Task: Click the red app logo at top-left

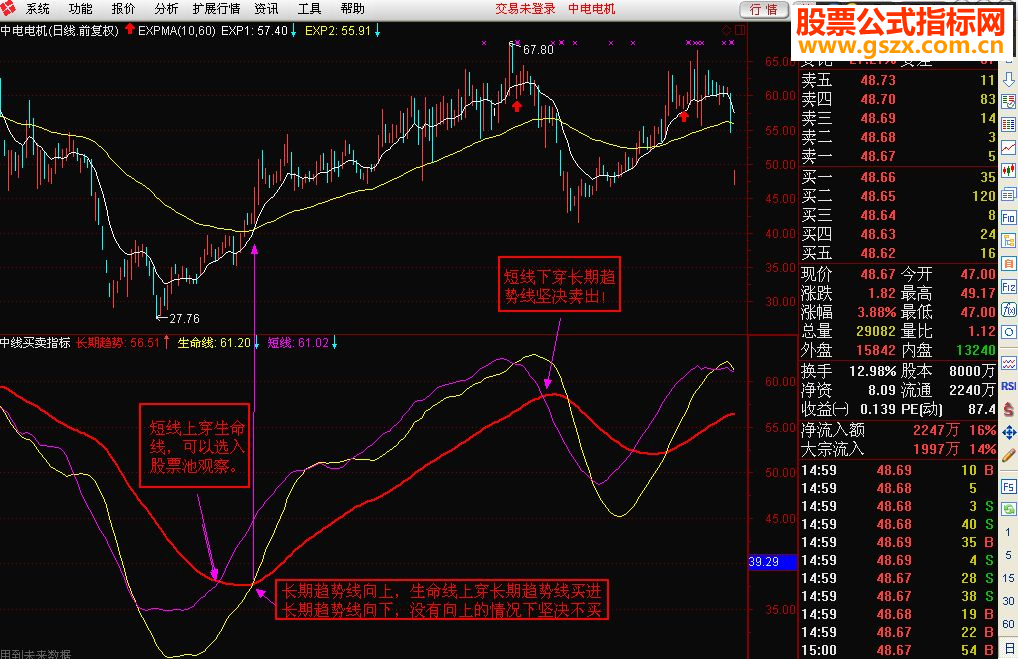Action: coord(8,8)
